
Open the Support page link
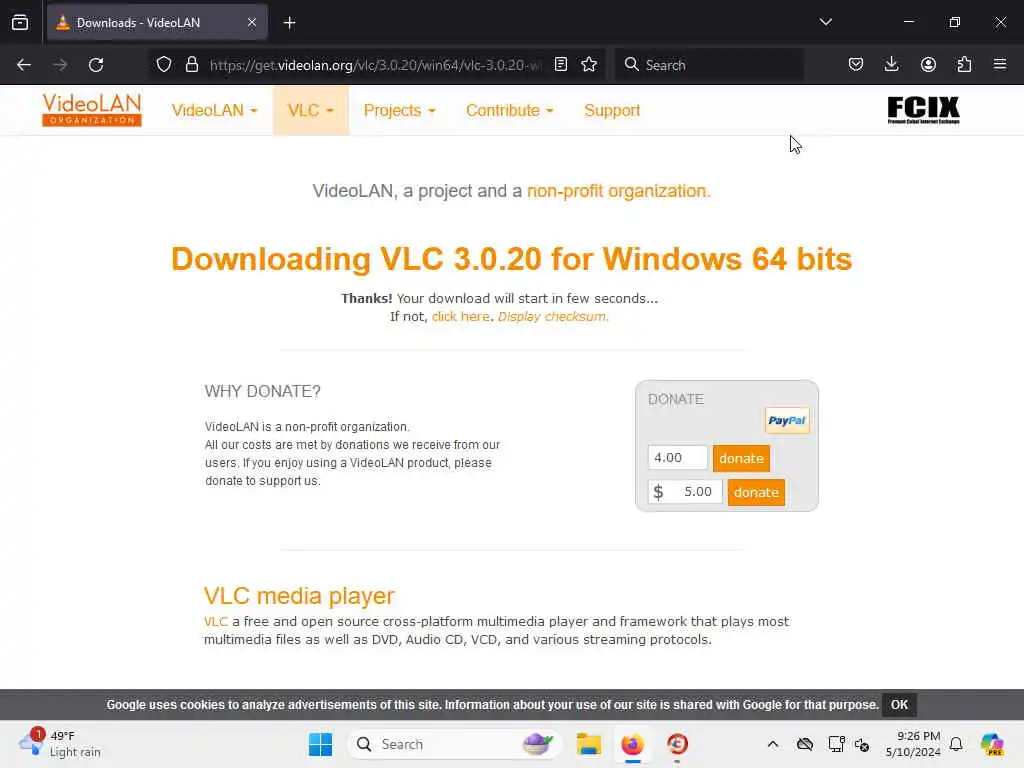[612, 110]
